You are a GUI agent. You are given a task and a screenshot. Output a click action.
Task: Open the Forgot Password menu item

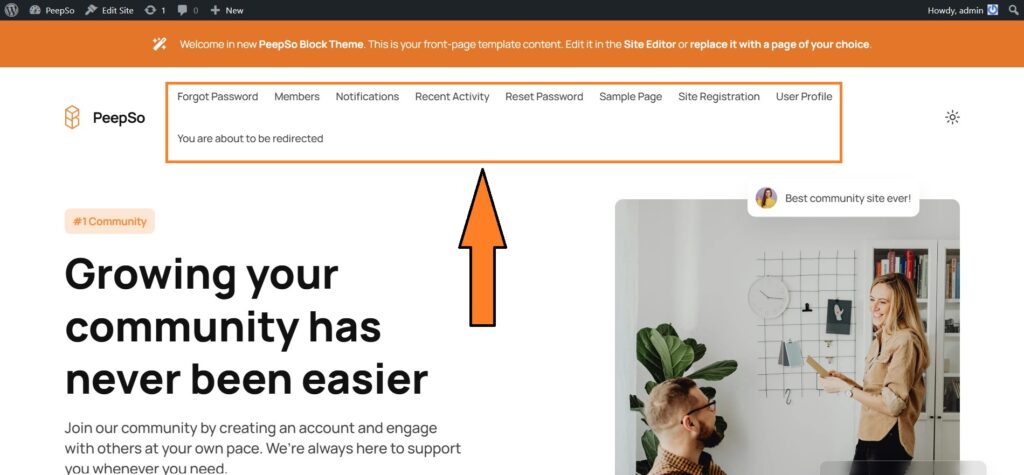click(217, 96)
